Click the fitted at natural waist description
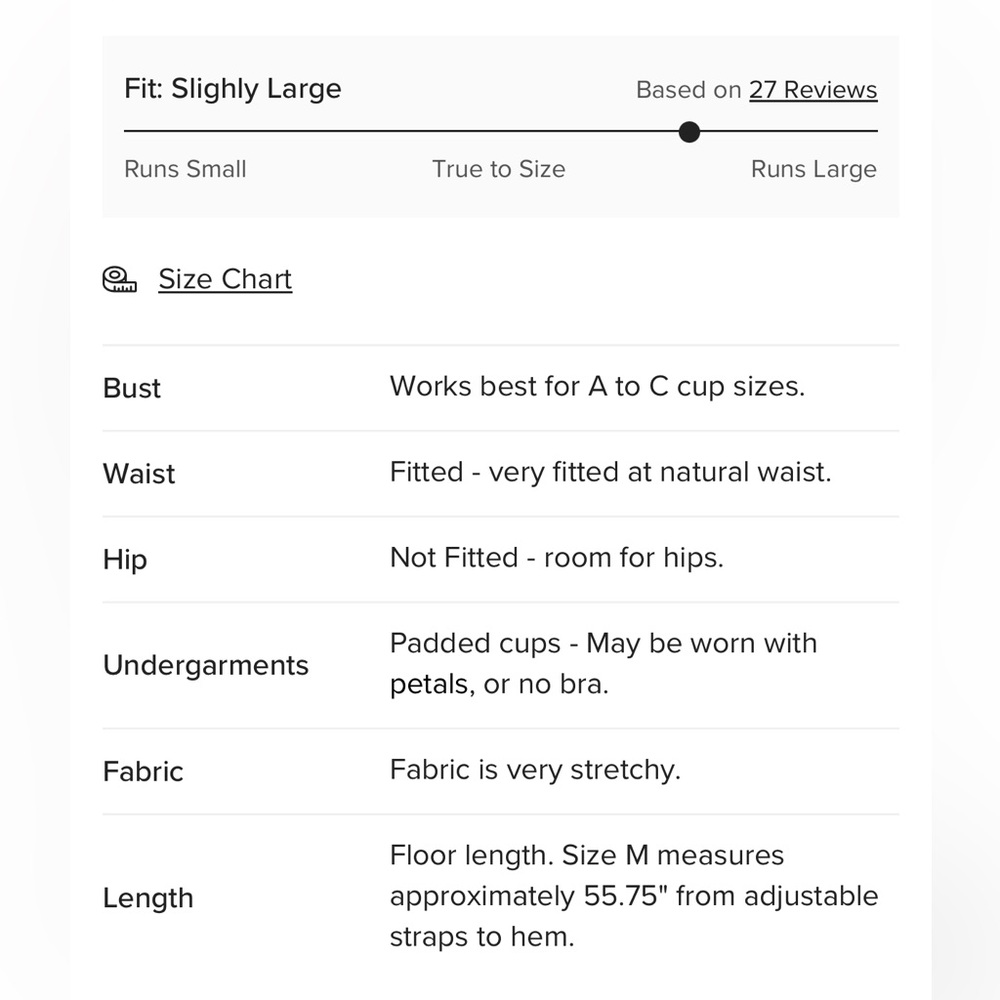 click(611, 473)
